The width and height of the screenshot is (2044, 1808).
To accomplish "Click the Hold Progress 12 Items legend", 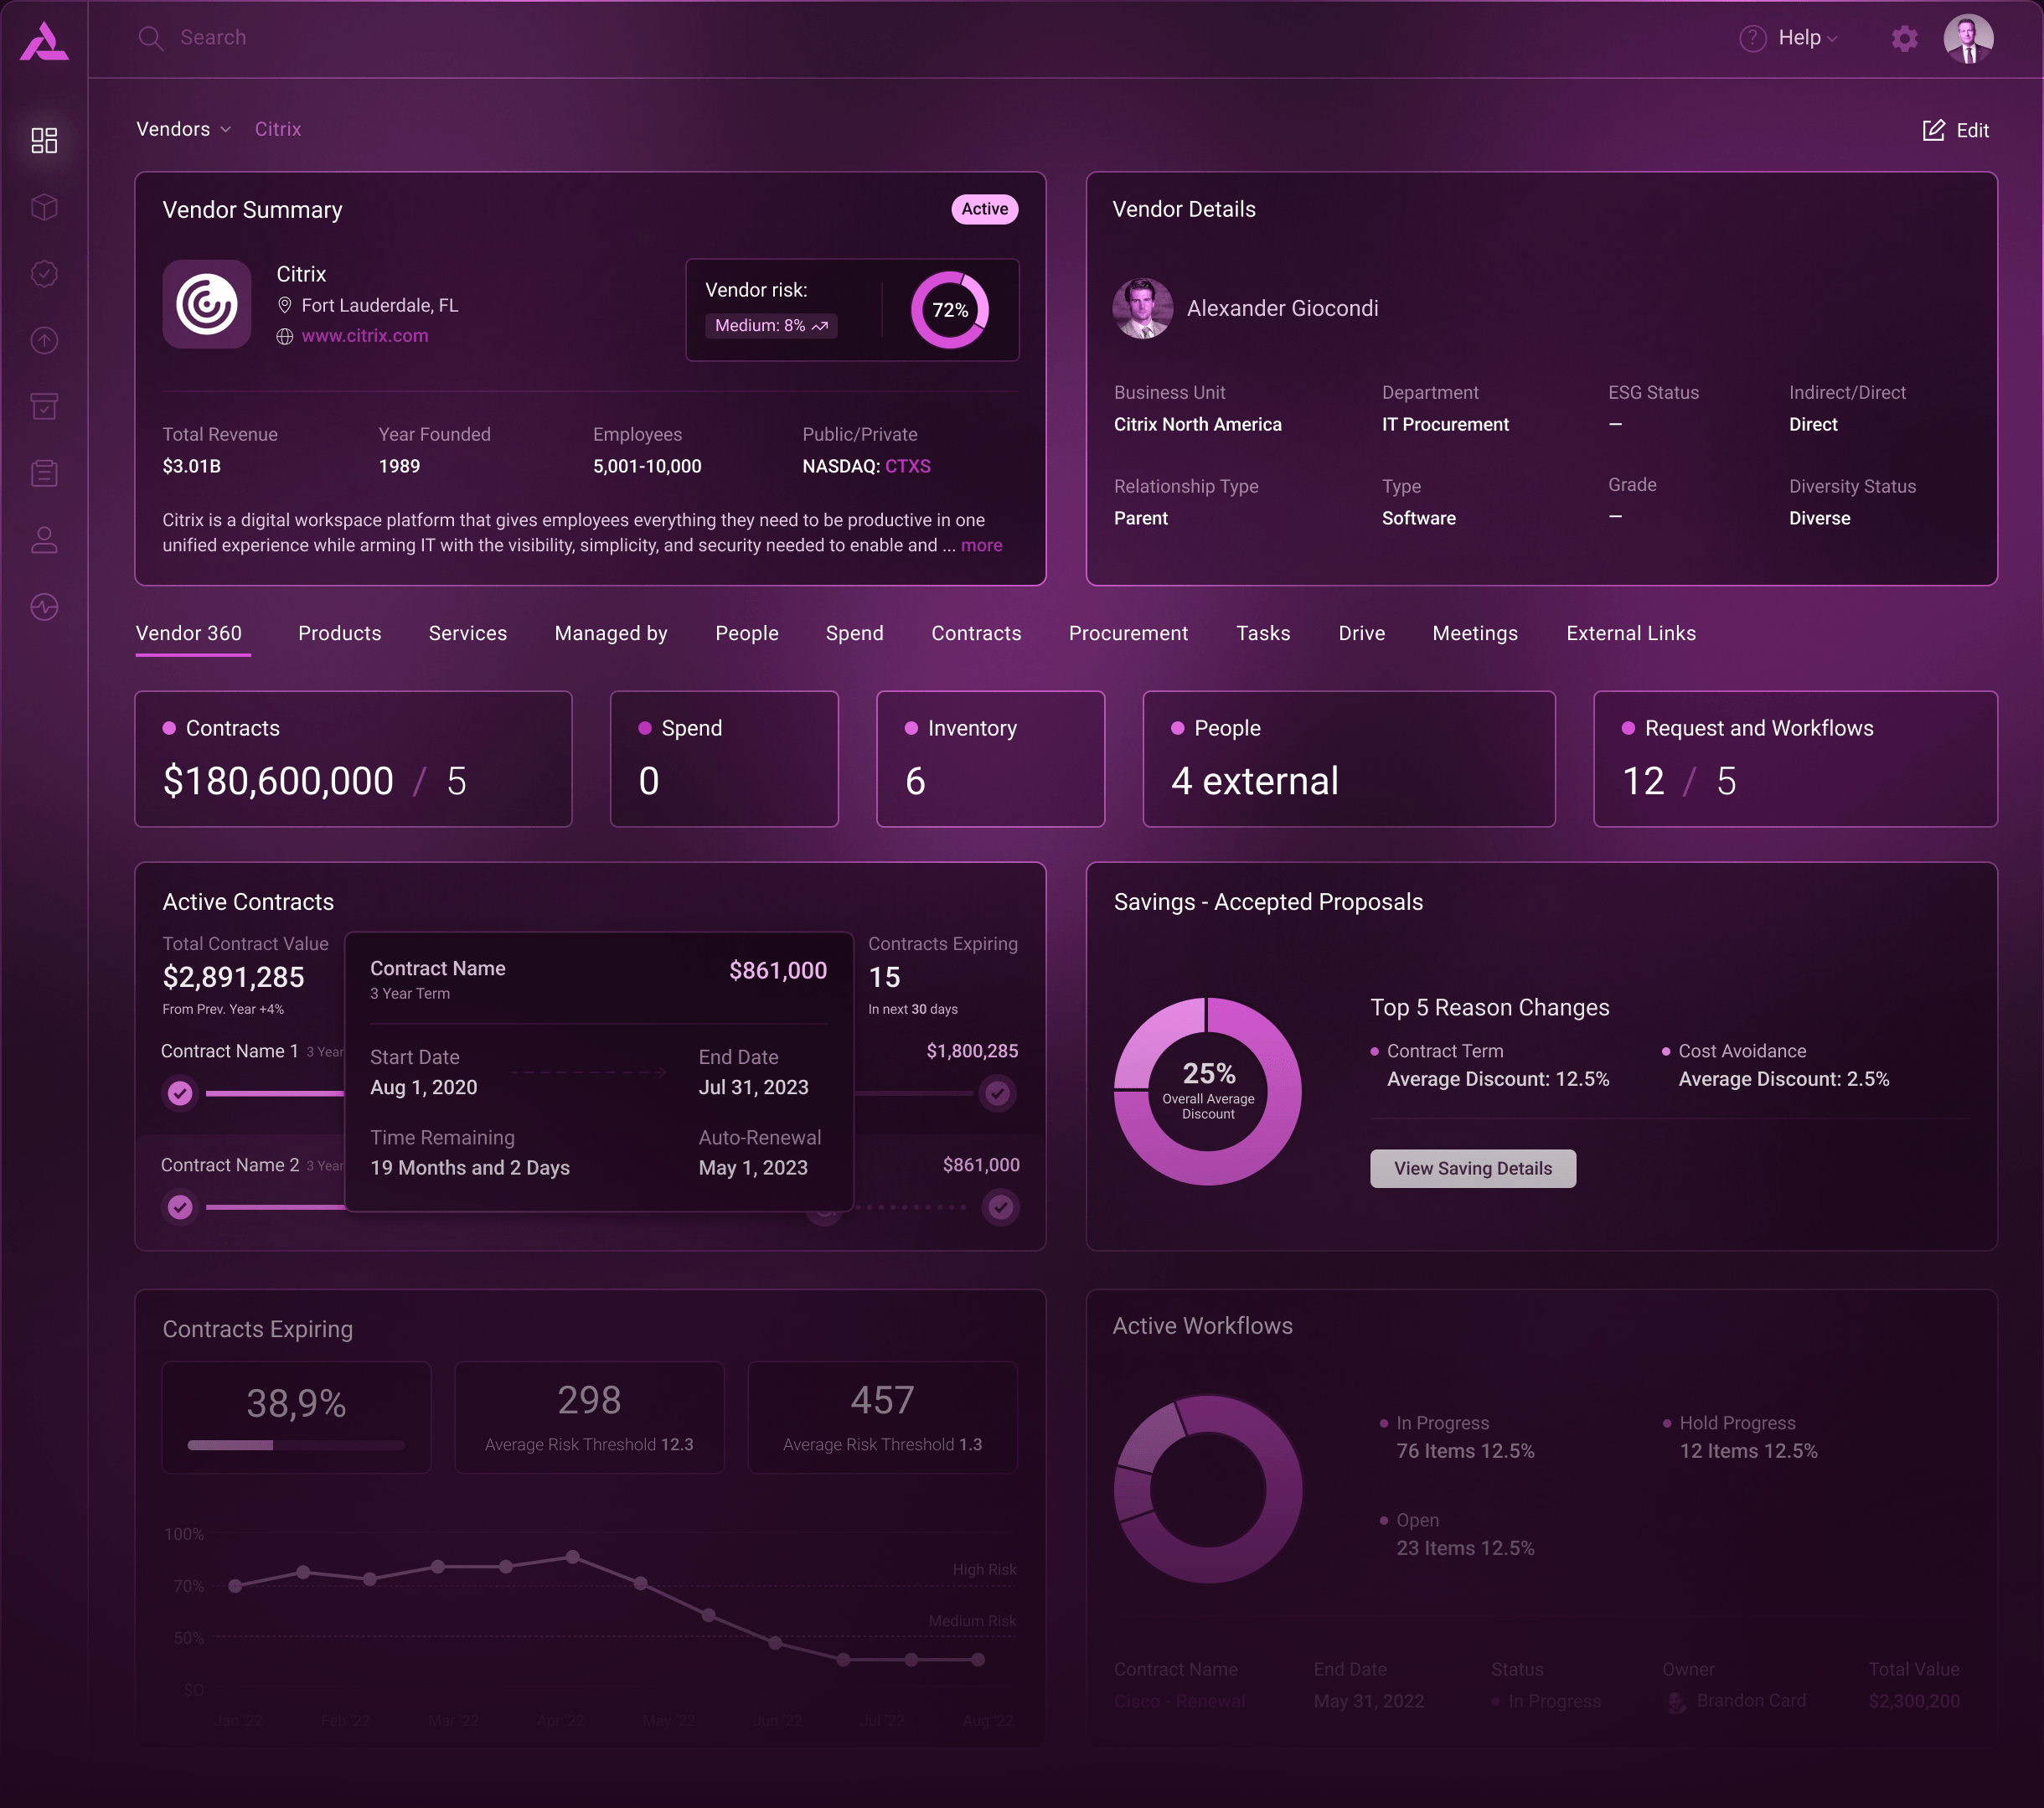I will pos(1740,1436).
